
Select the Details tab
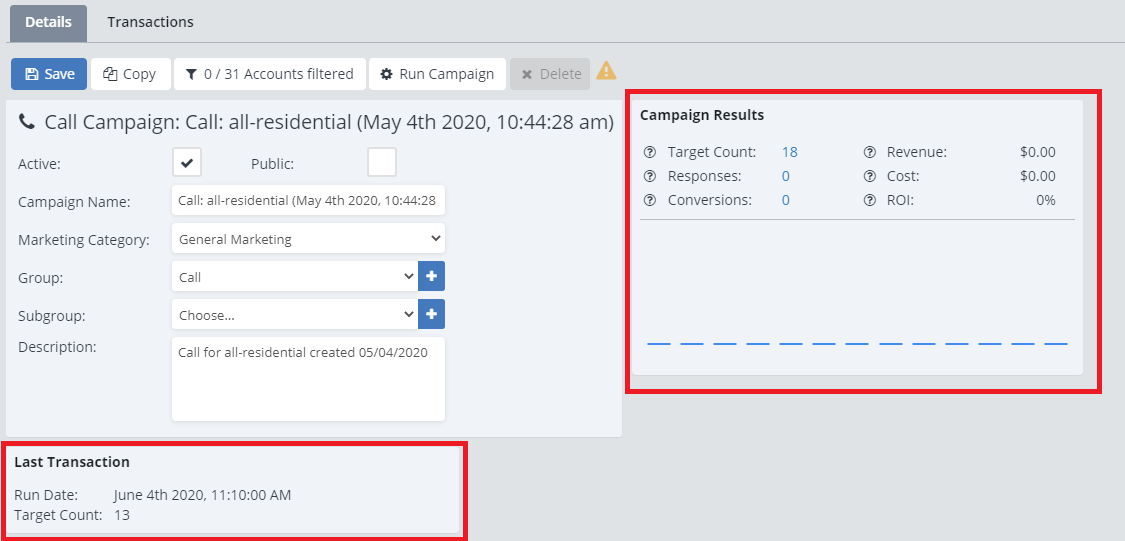(48, 22)
